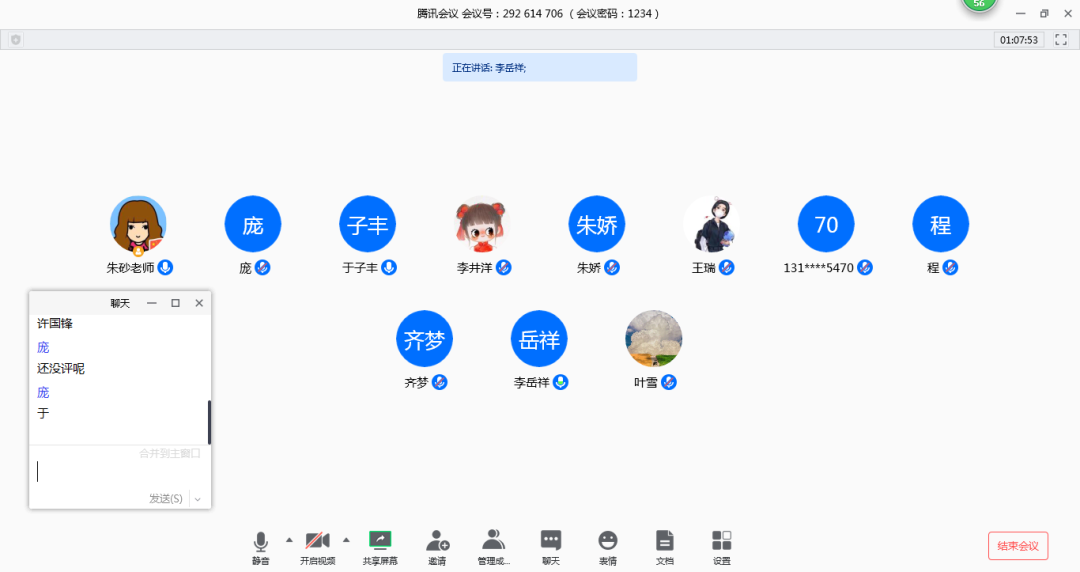Enter fullscreen with the top-right icon
Screen dimensions: 1080x572
(1061, 40)
